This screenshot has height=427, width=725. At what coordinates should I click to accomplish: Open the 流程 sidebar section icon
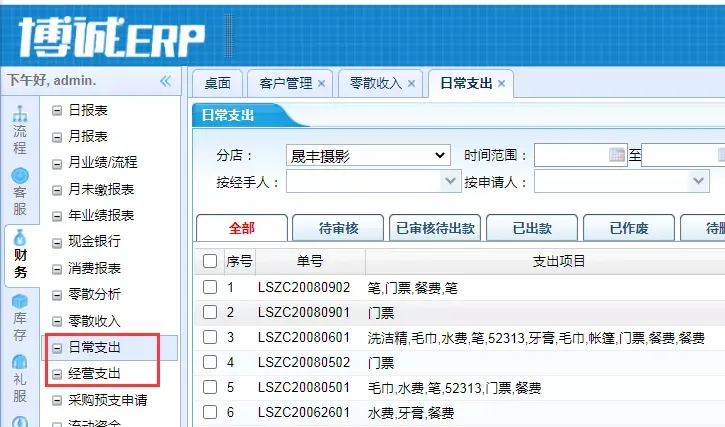pyautogui.click(x=19, y=131)
